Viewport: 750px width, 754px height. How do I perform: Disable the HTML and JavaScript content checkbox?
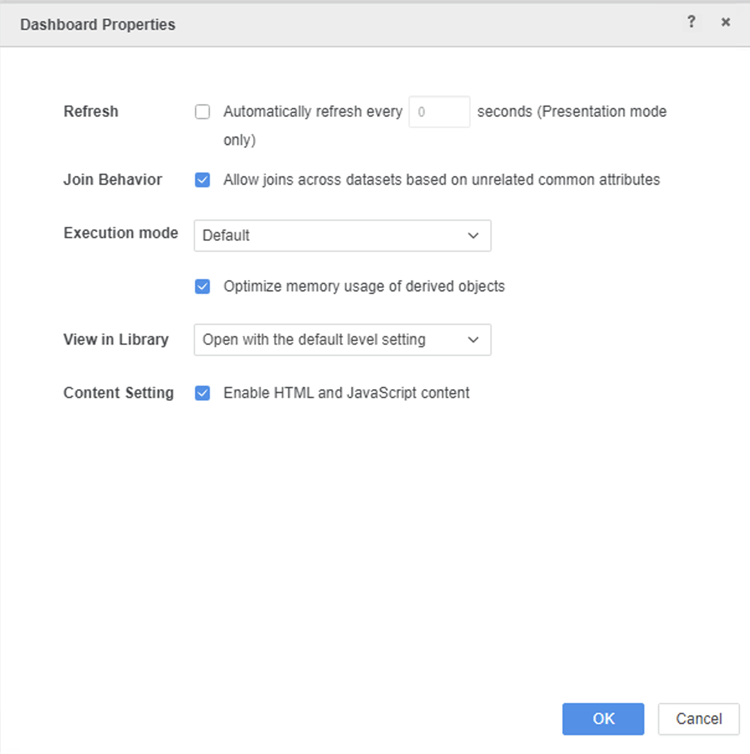click(x=203, y=393)
